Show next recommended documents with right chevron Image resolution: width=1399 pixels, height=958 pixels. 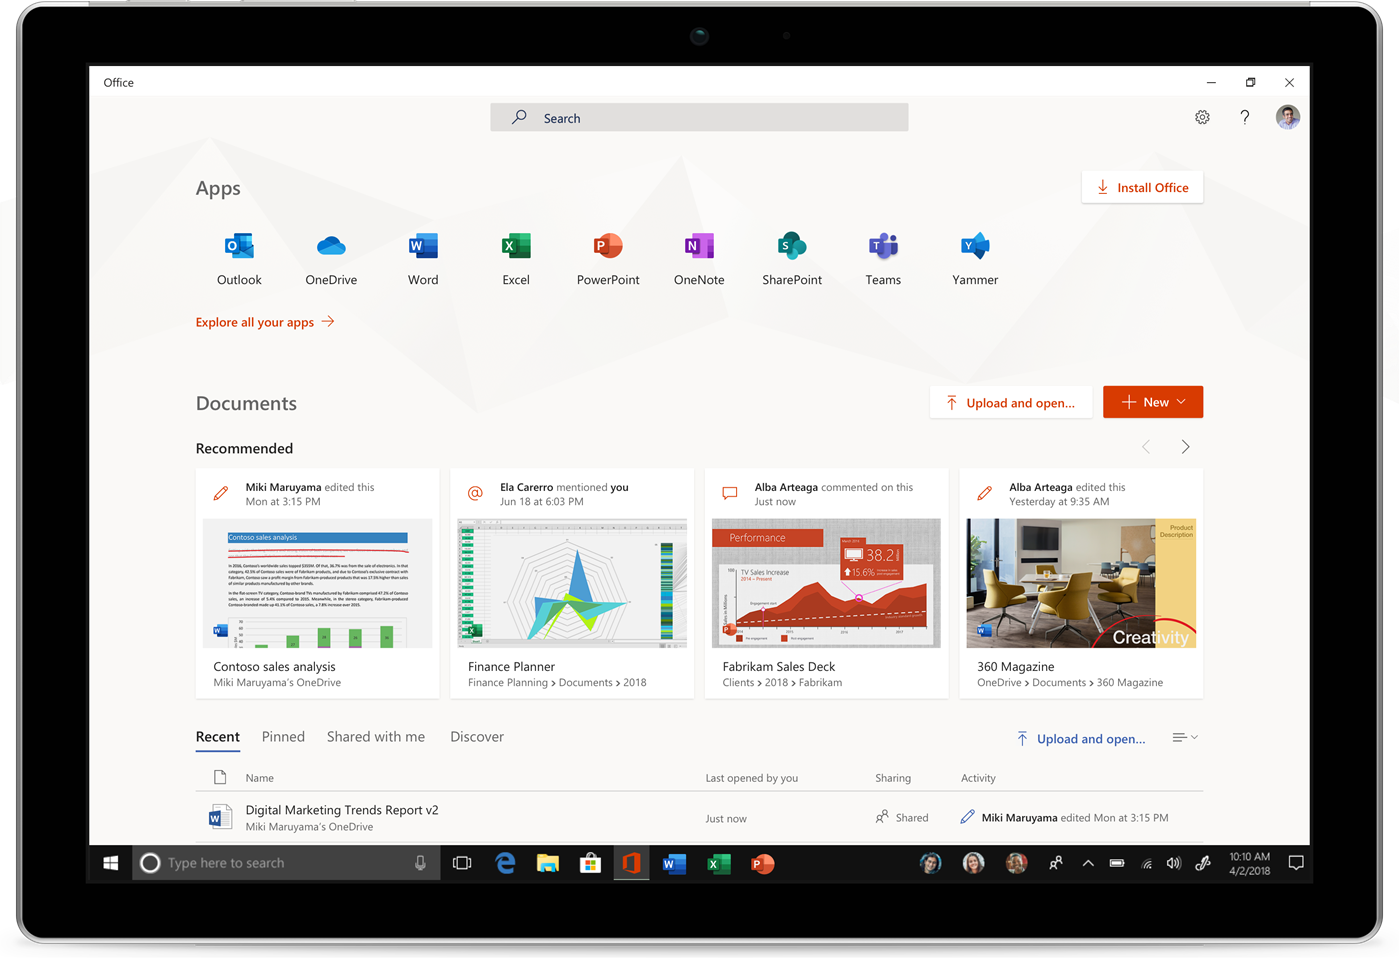pos(1185,447)
